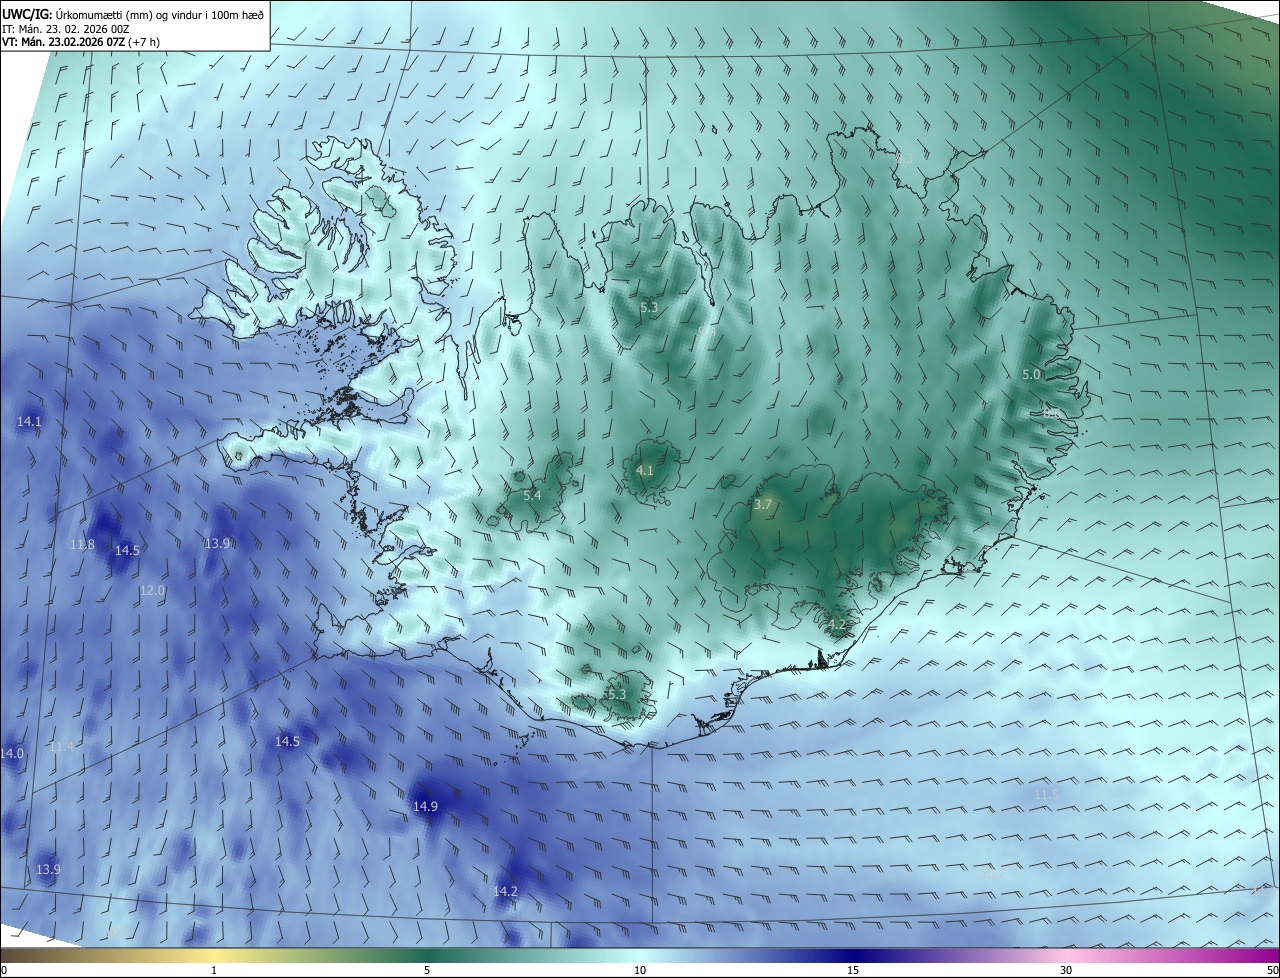1280x978 pixels.
Task: Click the 14.0 value label on the map
Action: [12, 753]
